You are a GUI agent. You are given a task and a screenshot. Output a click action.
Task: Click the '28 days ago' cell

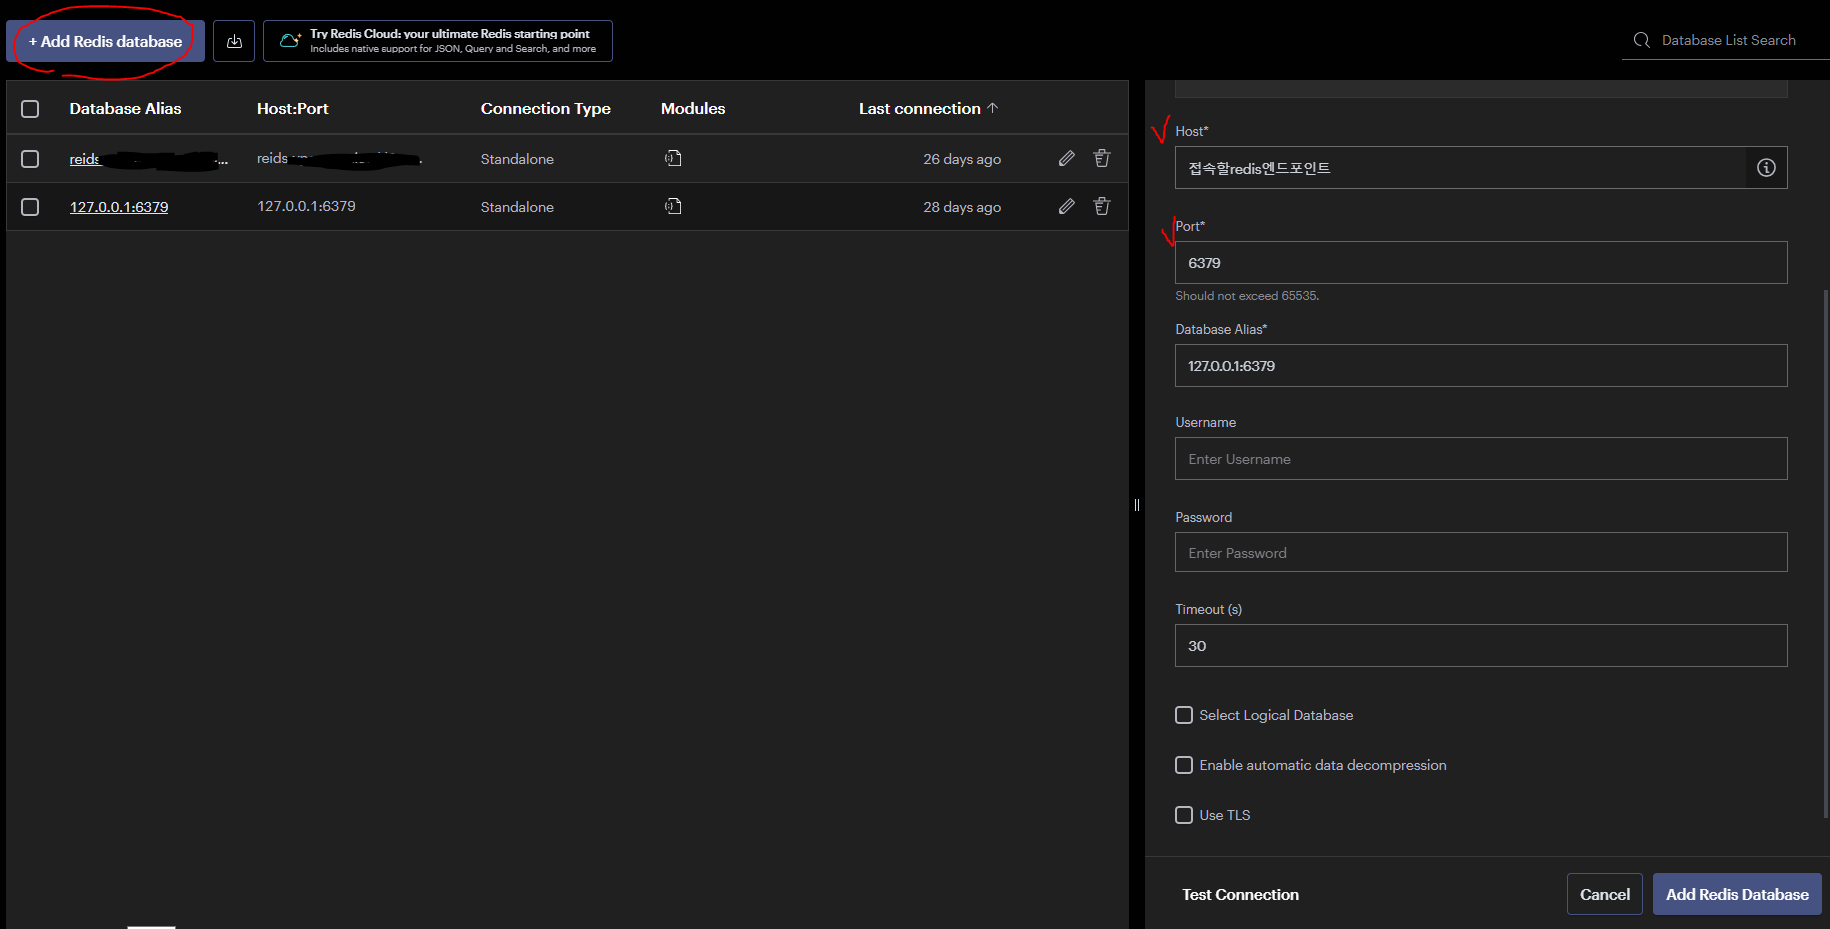(962, 207)
